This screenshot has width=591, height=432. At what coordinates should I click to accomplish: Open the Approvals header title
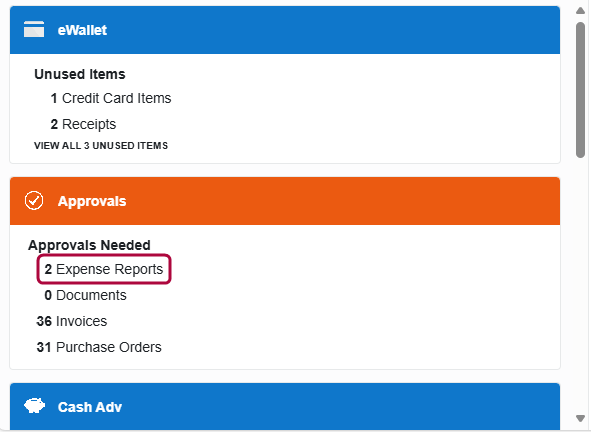tap(92, 201)
